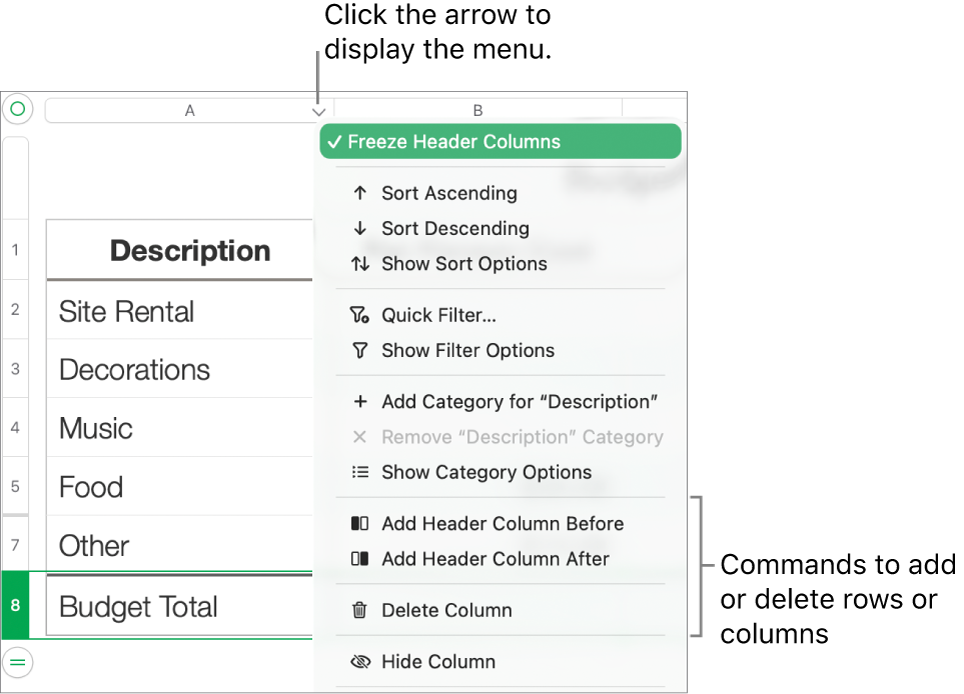
Task: Open the column A header dropdown arrow
Action: coord(318,111)
